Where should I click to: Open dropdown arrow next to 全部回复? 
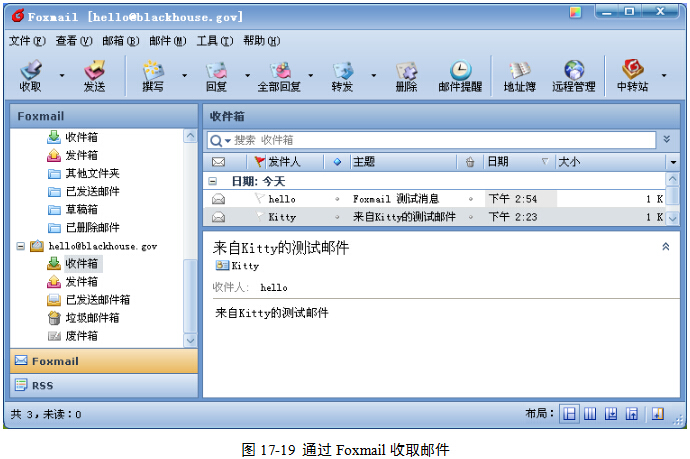coord(311,75)
